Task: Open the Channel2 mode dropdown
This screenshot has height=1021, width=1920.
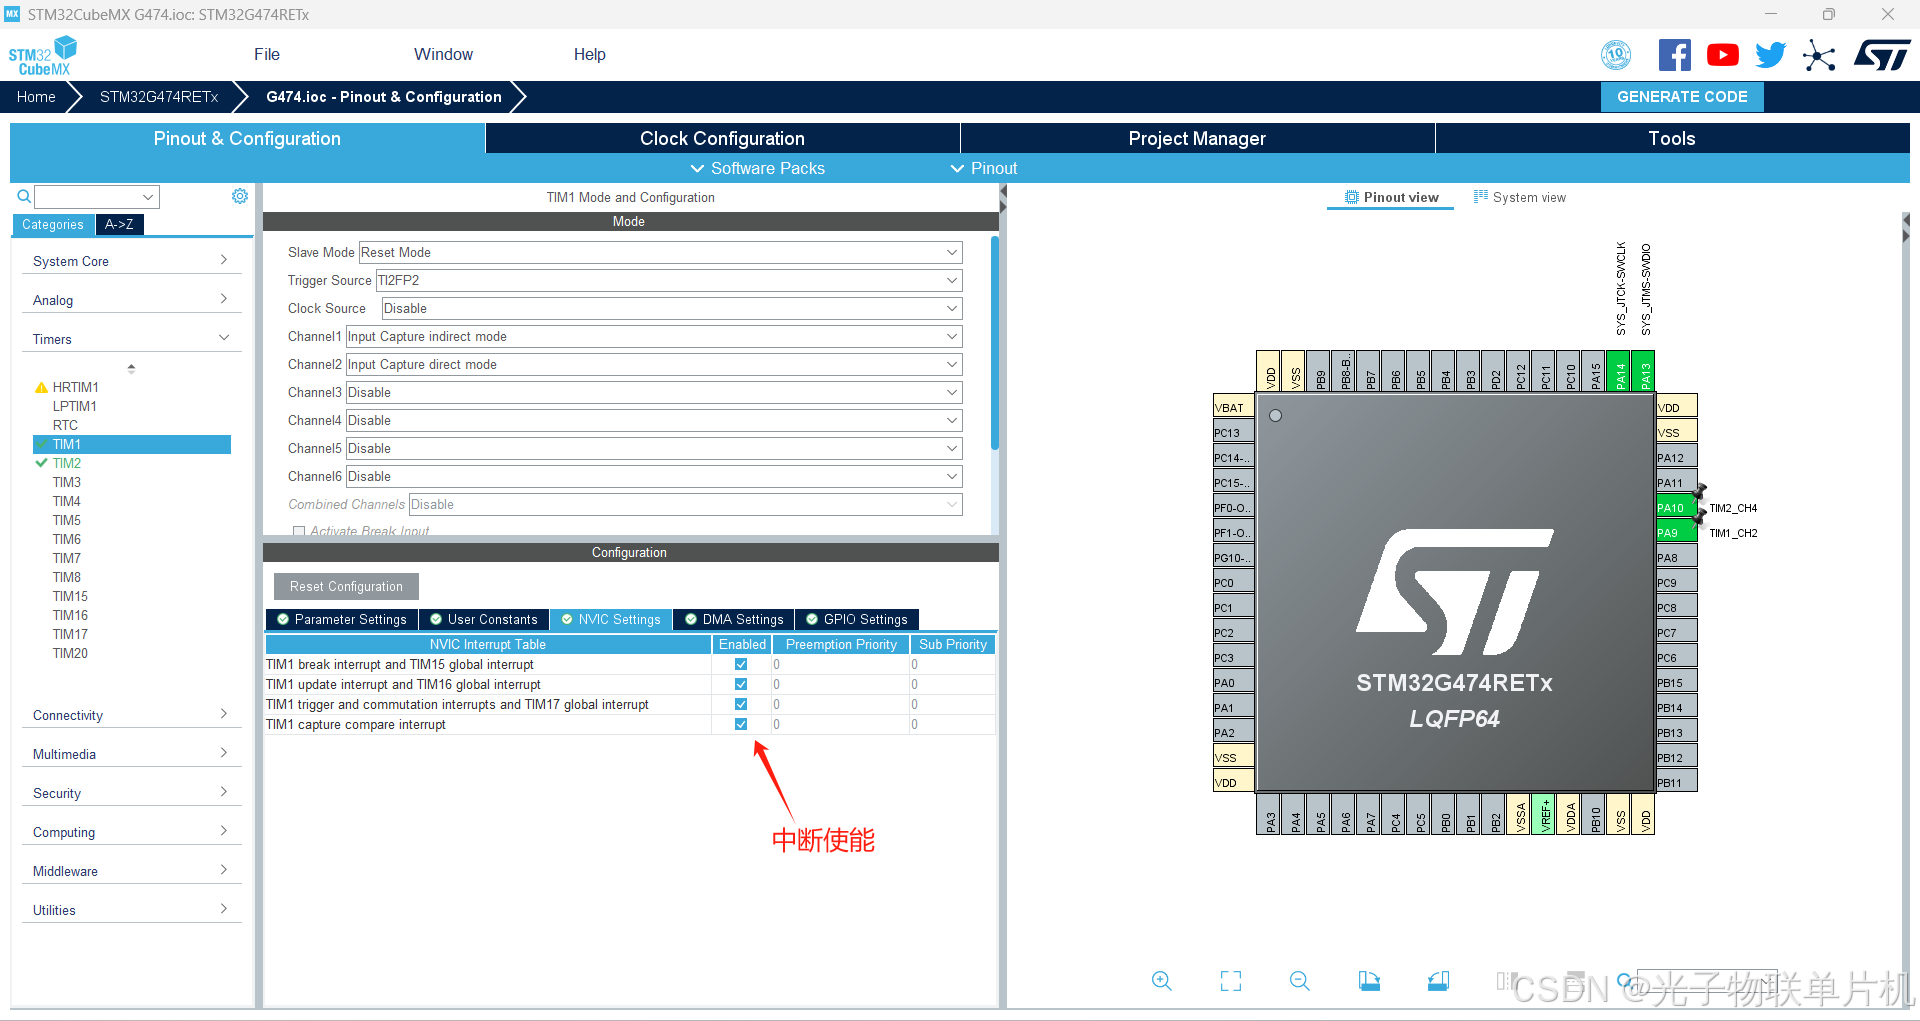Action: 654,365
